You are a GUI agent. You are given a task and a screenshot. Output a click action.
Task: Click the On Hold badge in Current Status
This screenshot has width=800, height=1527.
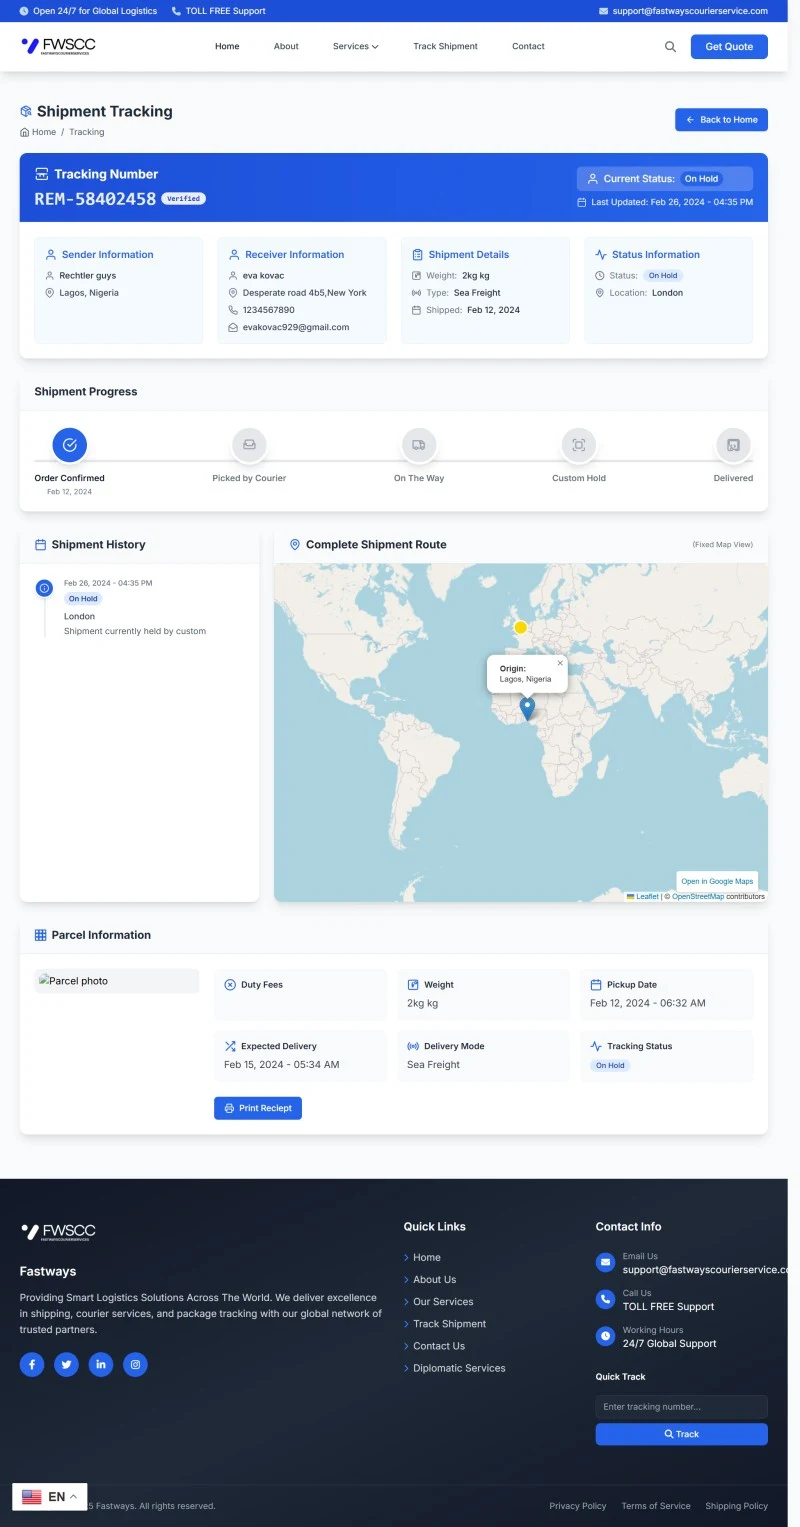(701, 179)
